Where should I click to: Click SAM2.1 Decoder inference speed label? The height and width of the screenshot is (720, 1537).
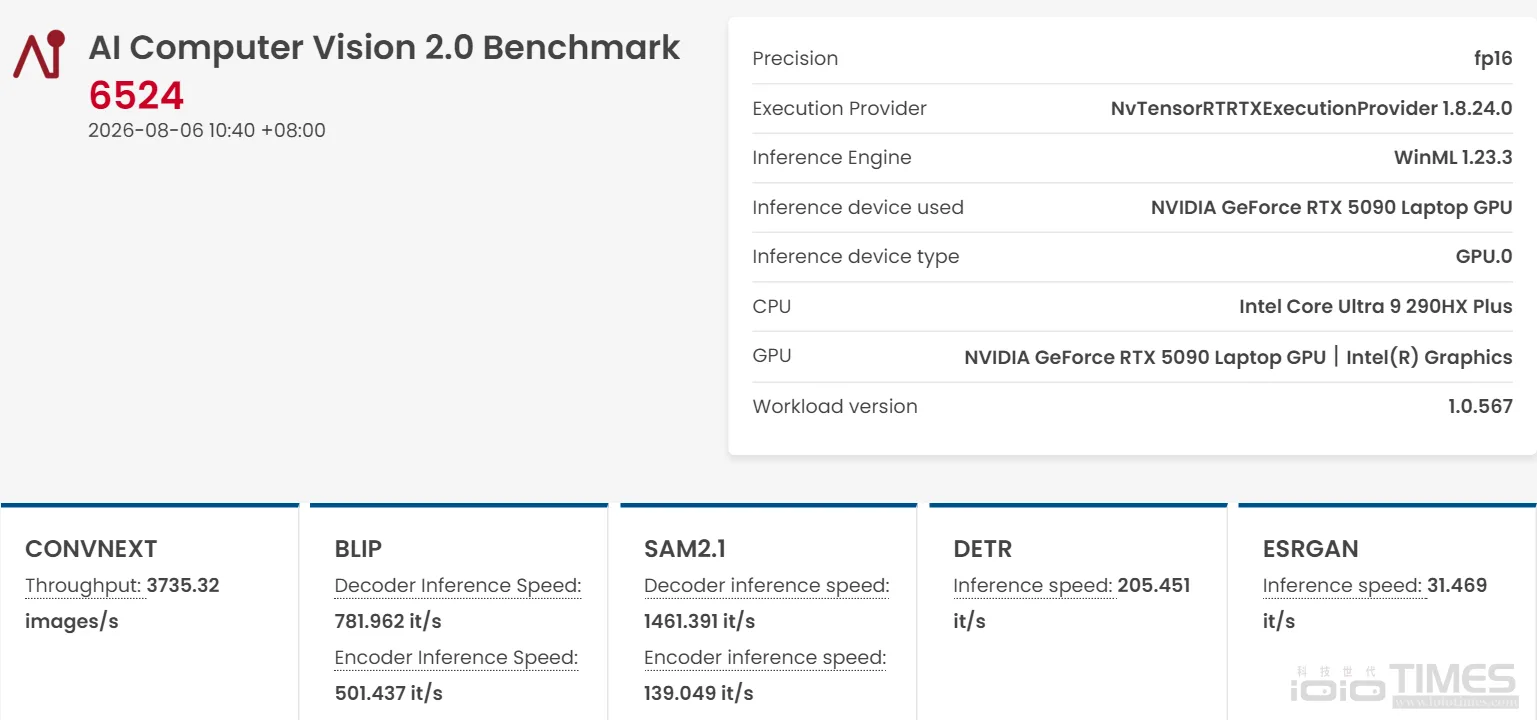tap(767, 586)
